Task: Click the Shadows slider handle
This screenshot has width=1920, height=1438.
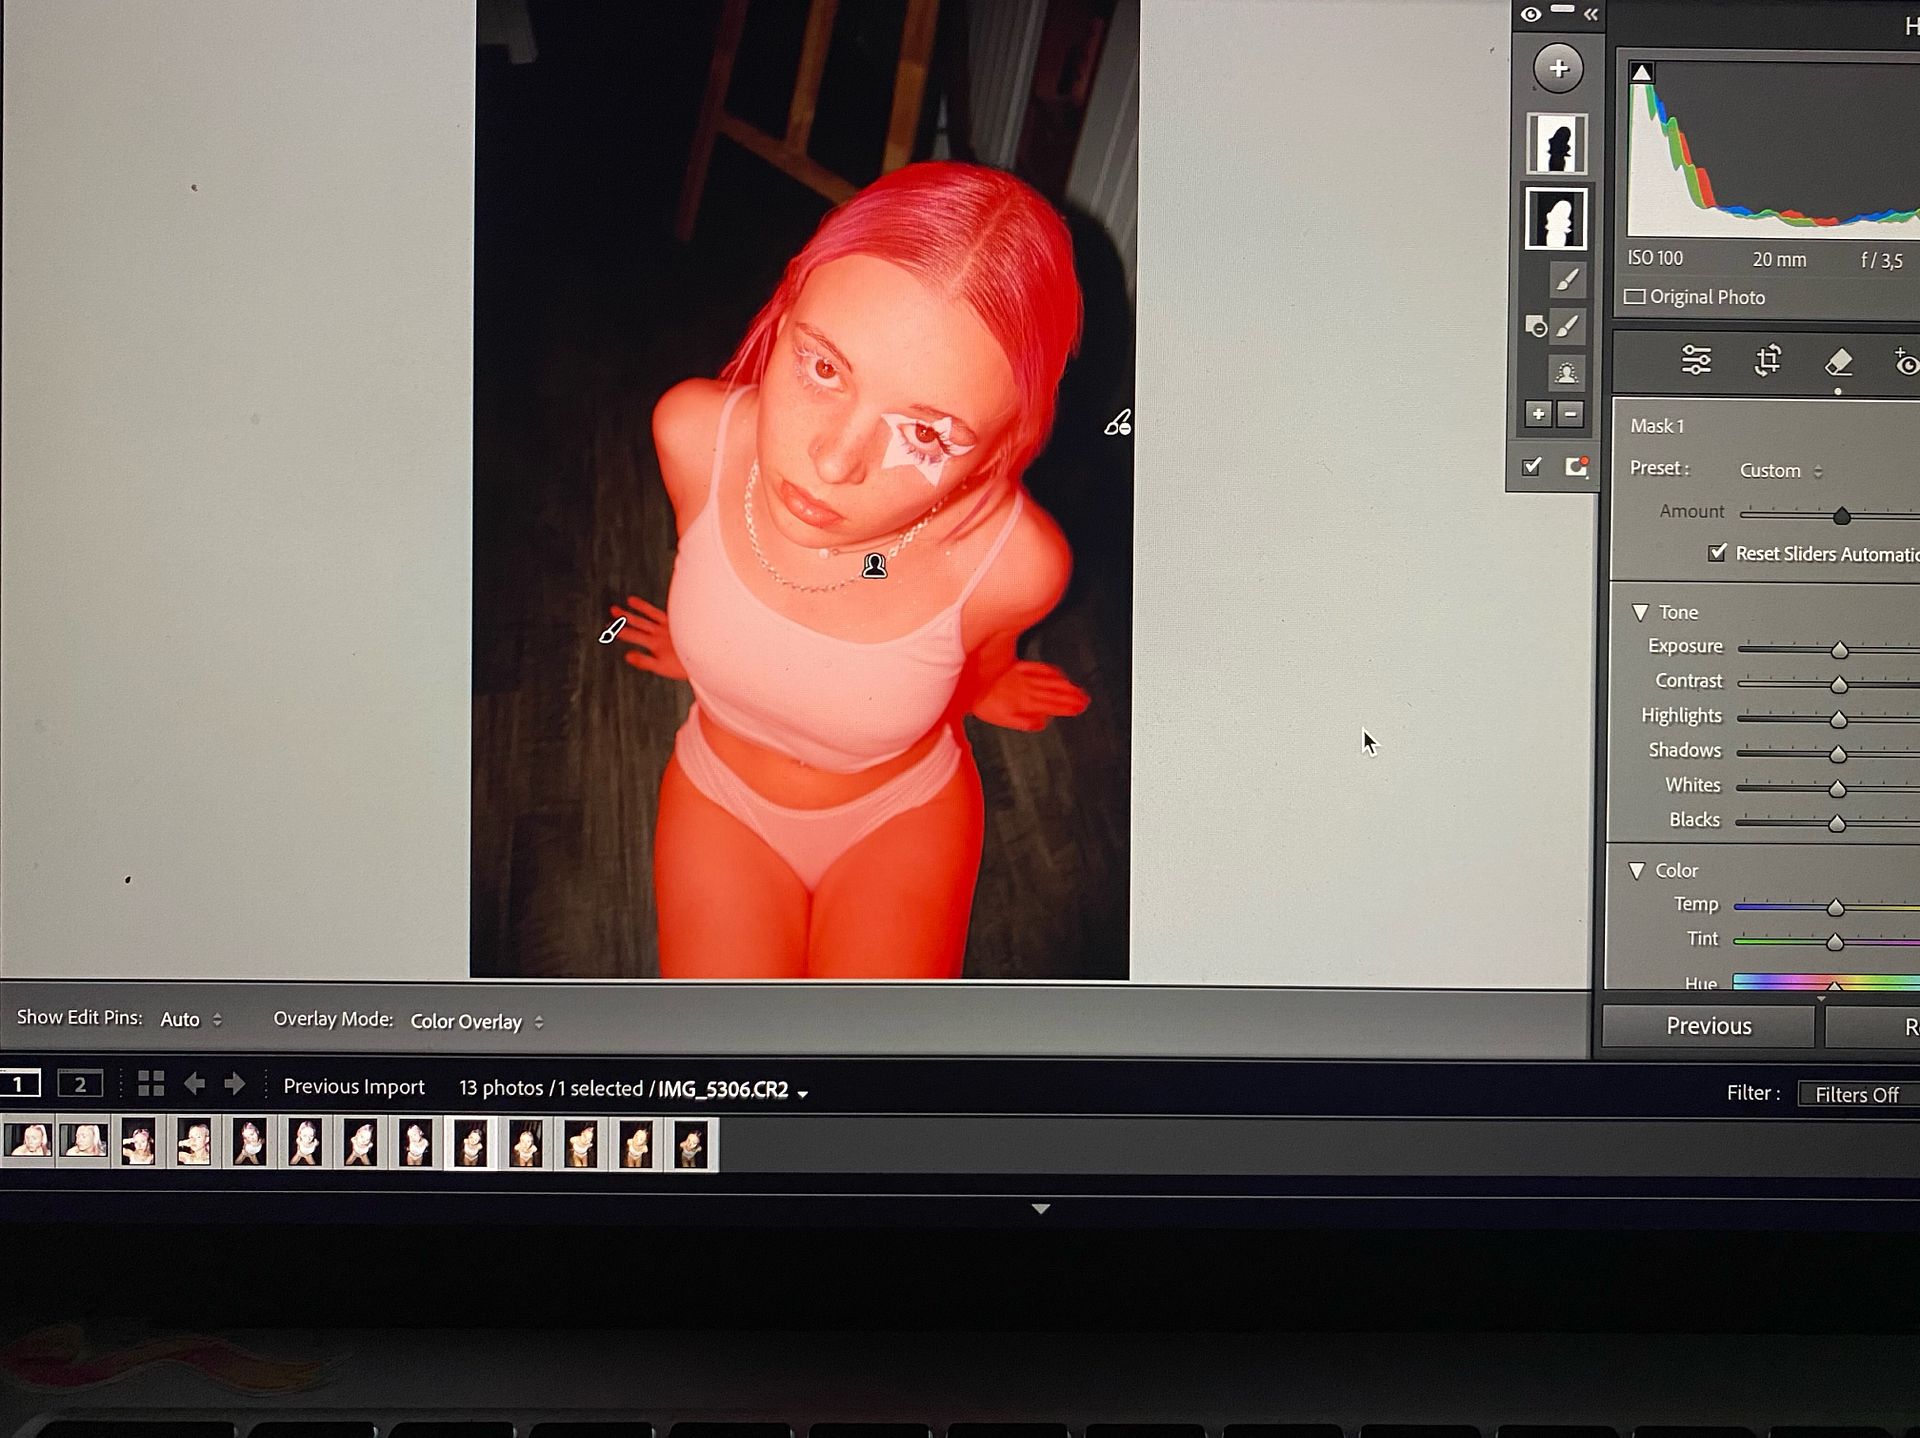Action: 1837,754
